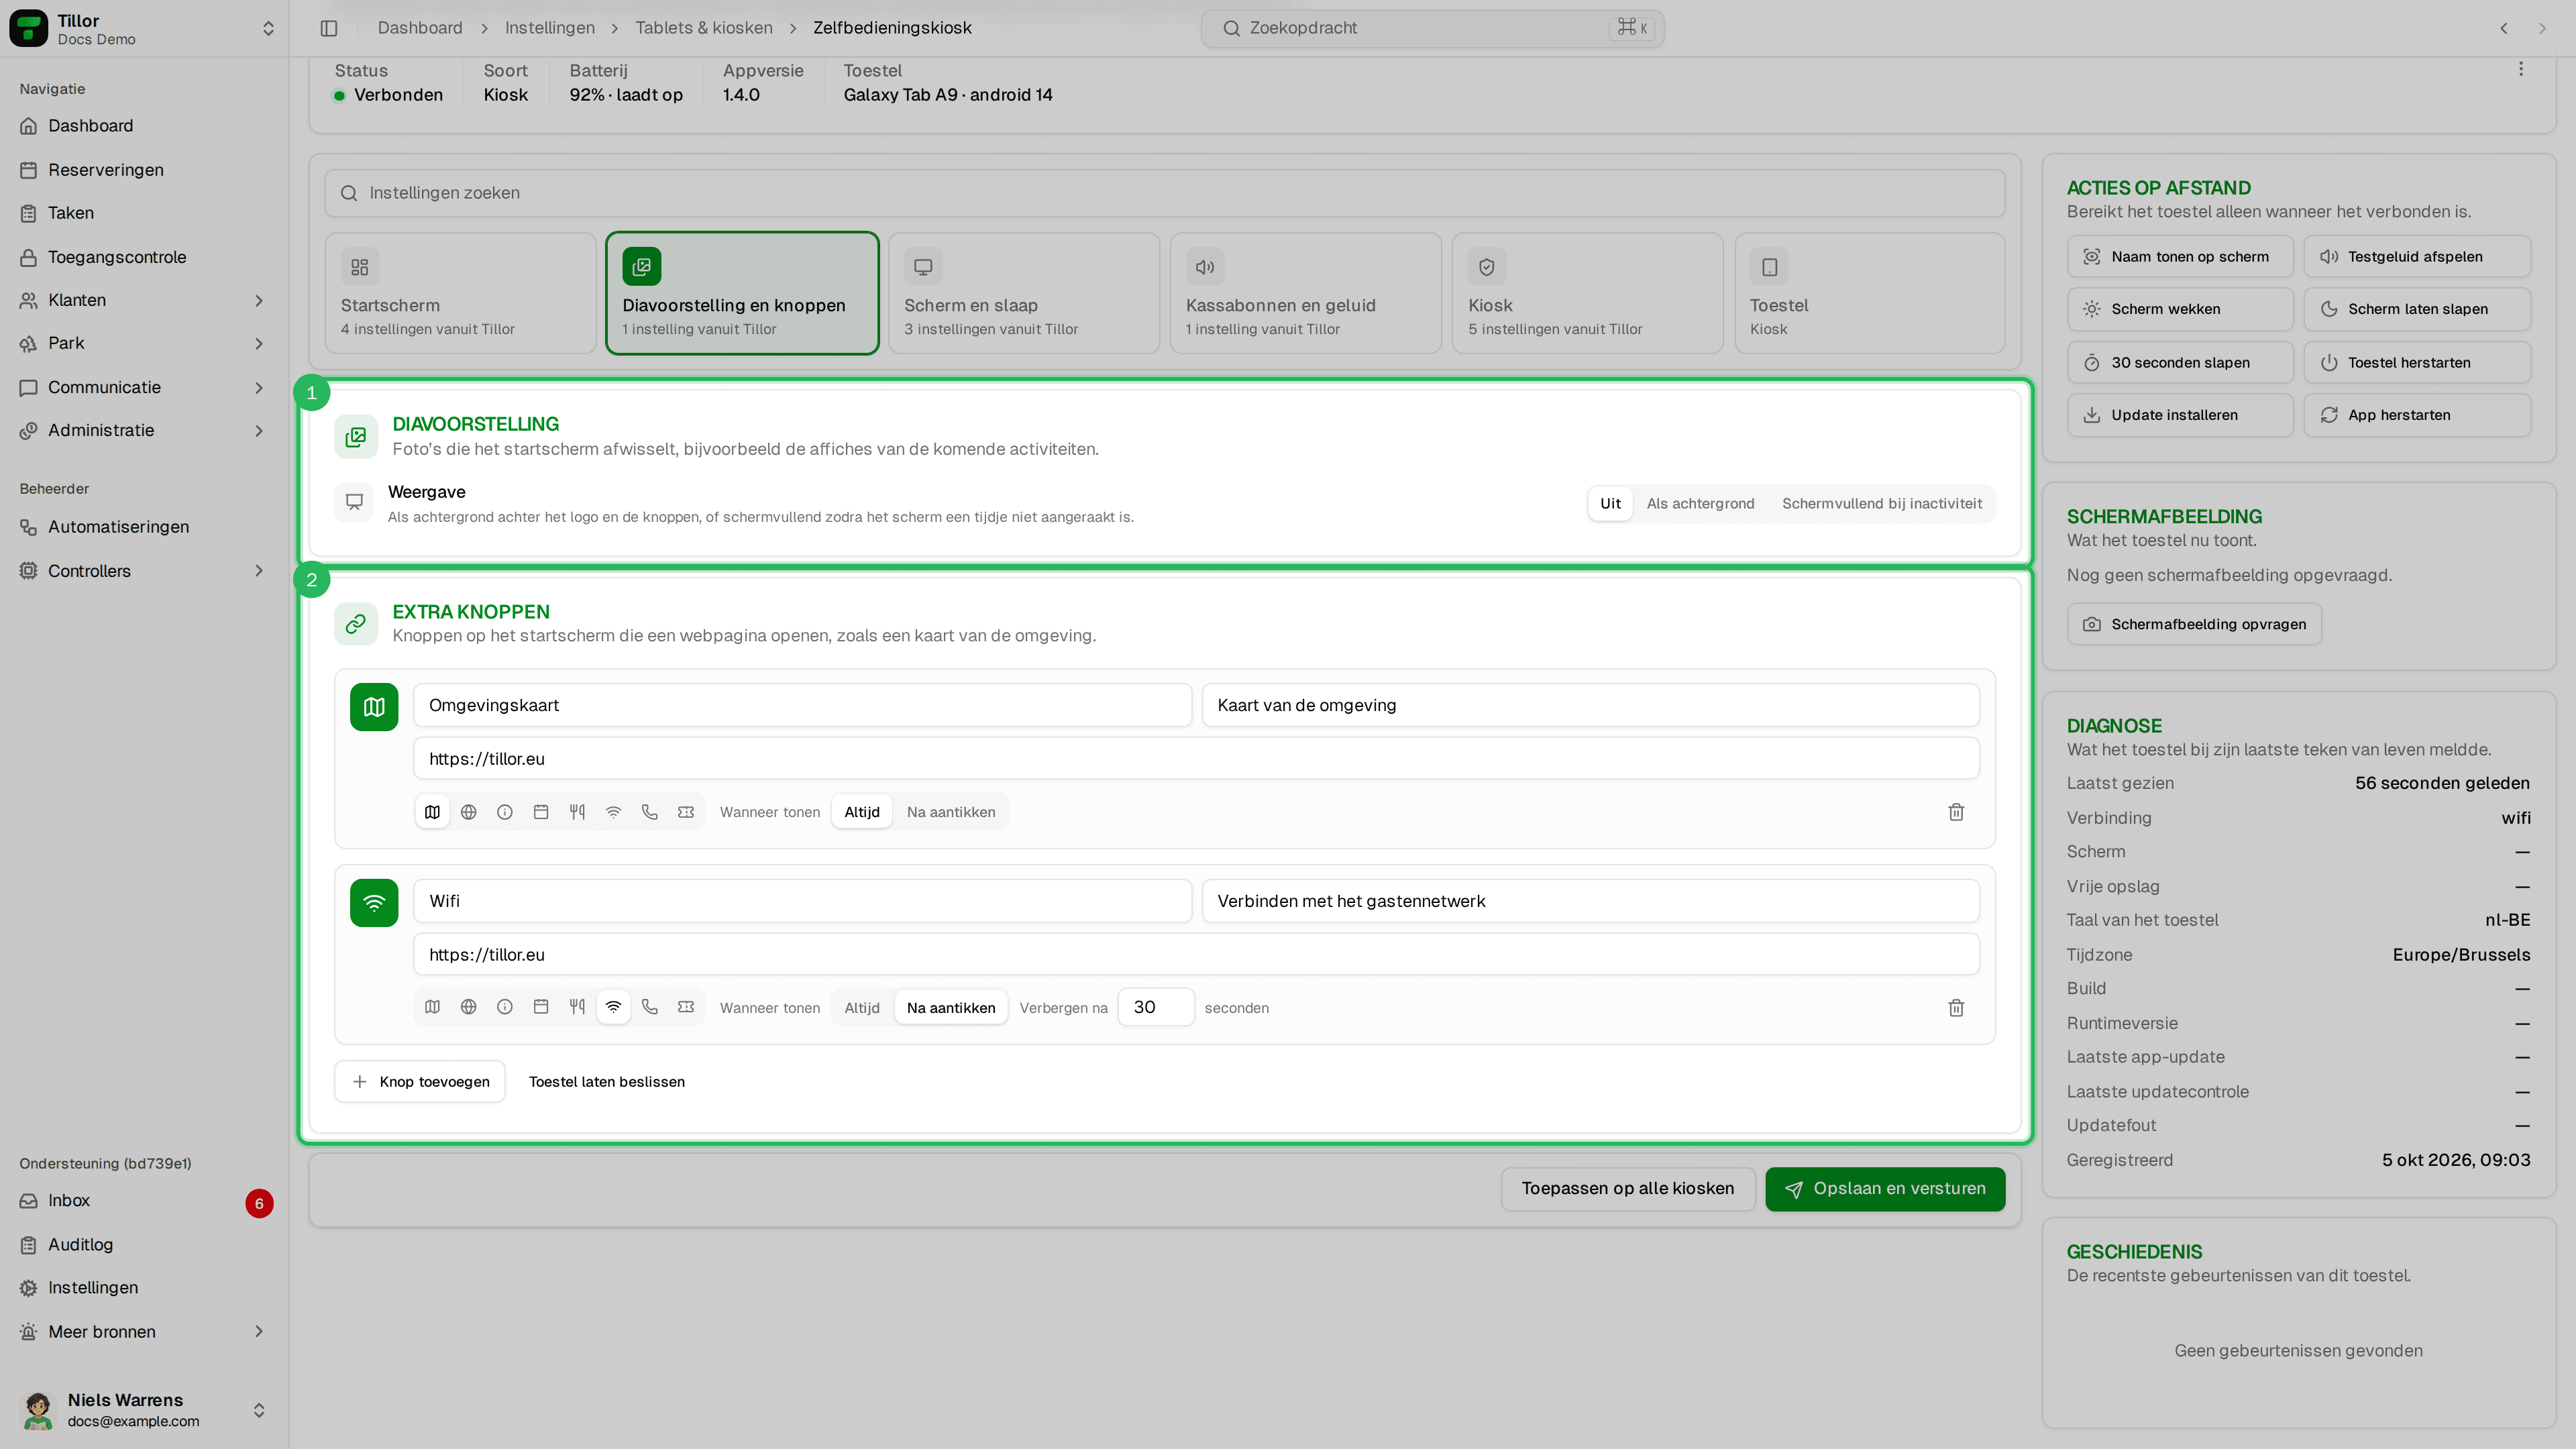Click the Instellingen zoeken search field

click(x=1164, y=193)
